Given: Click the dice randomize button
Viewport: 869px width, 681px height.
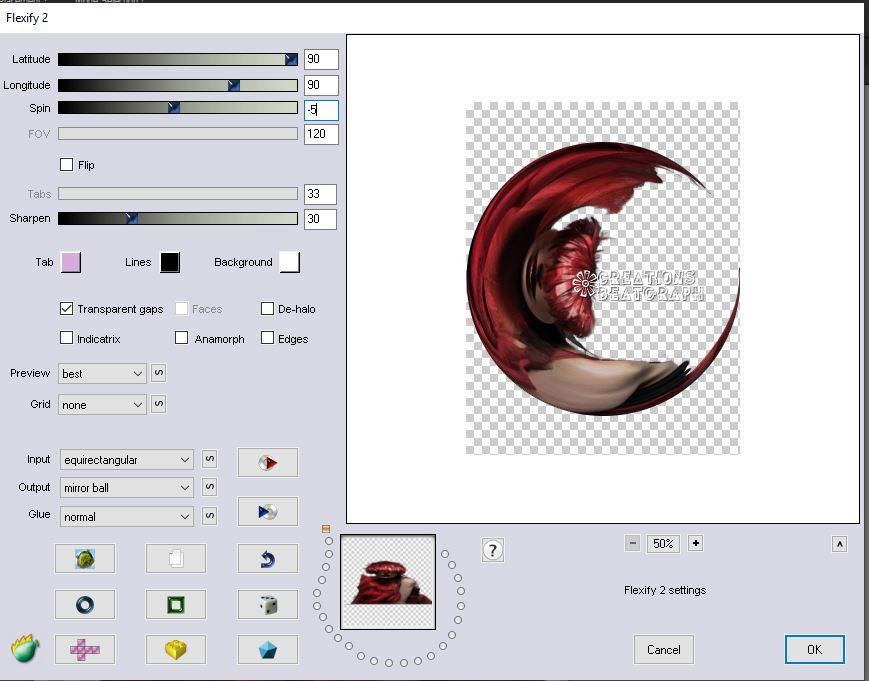Looking at the screenshot, I should tap(268, 604).
